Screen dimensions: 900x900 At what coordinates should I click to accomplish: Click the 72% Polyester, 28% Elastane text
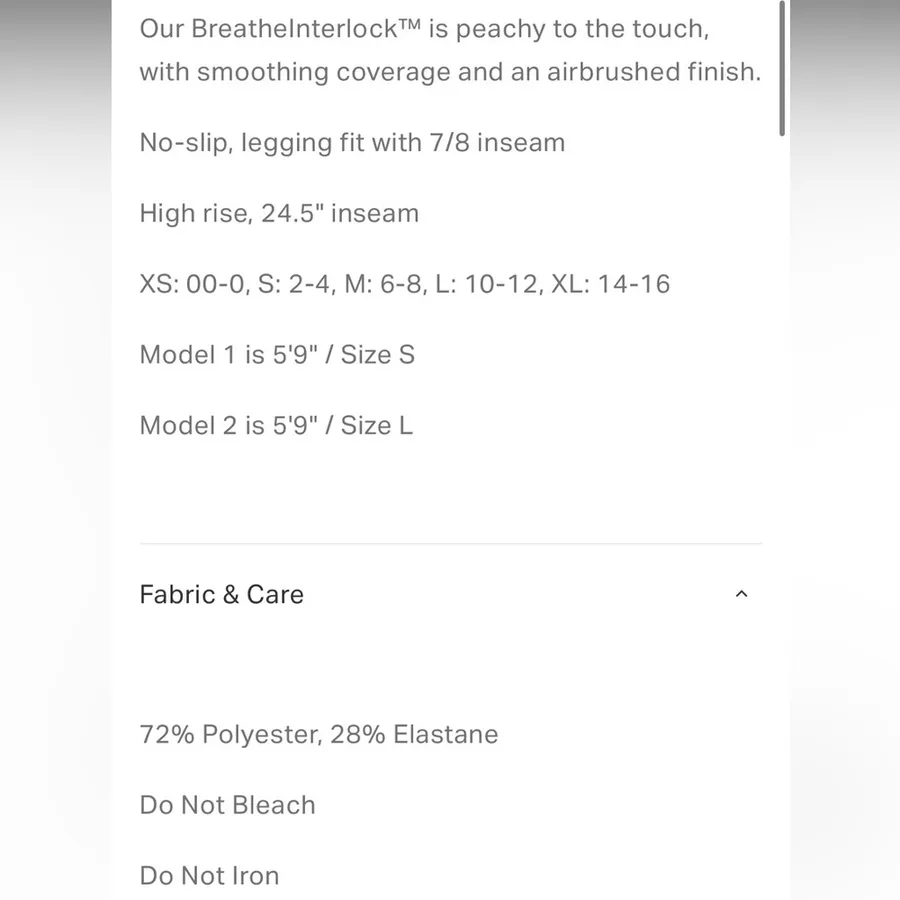click(x=319, y=734)
